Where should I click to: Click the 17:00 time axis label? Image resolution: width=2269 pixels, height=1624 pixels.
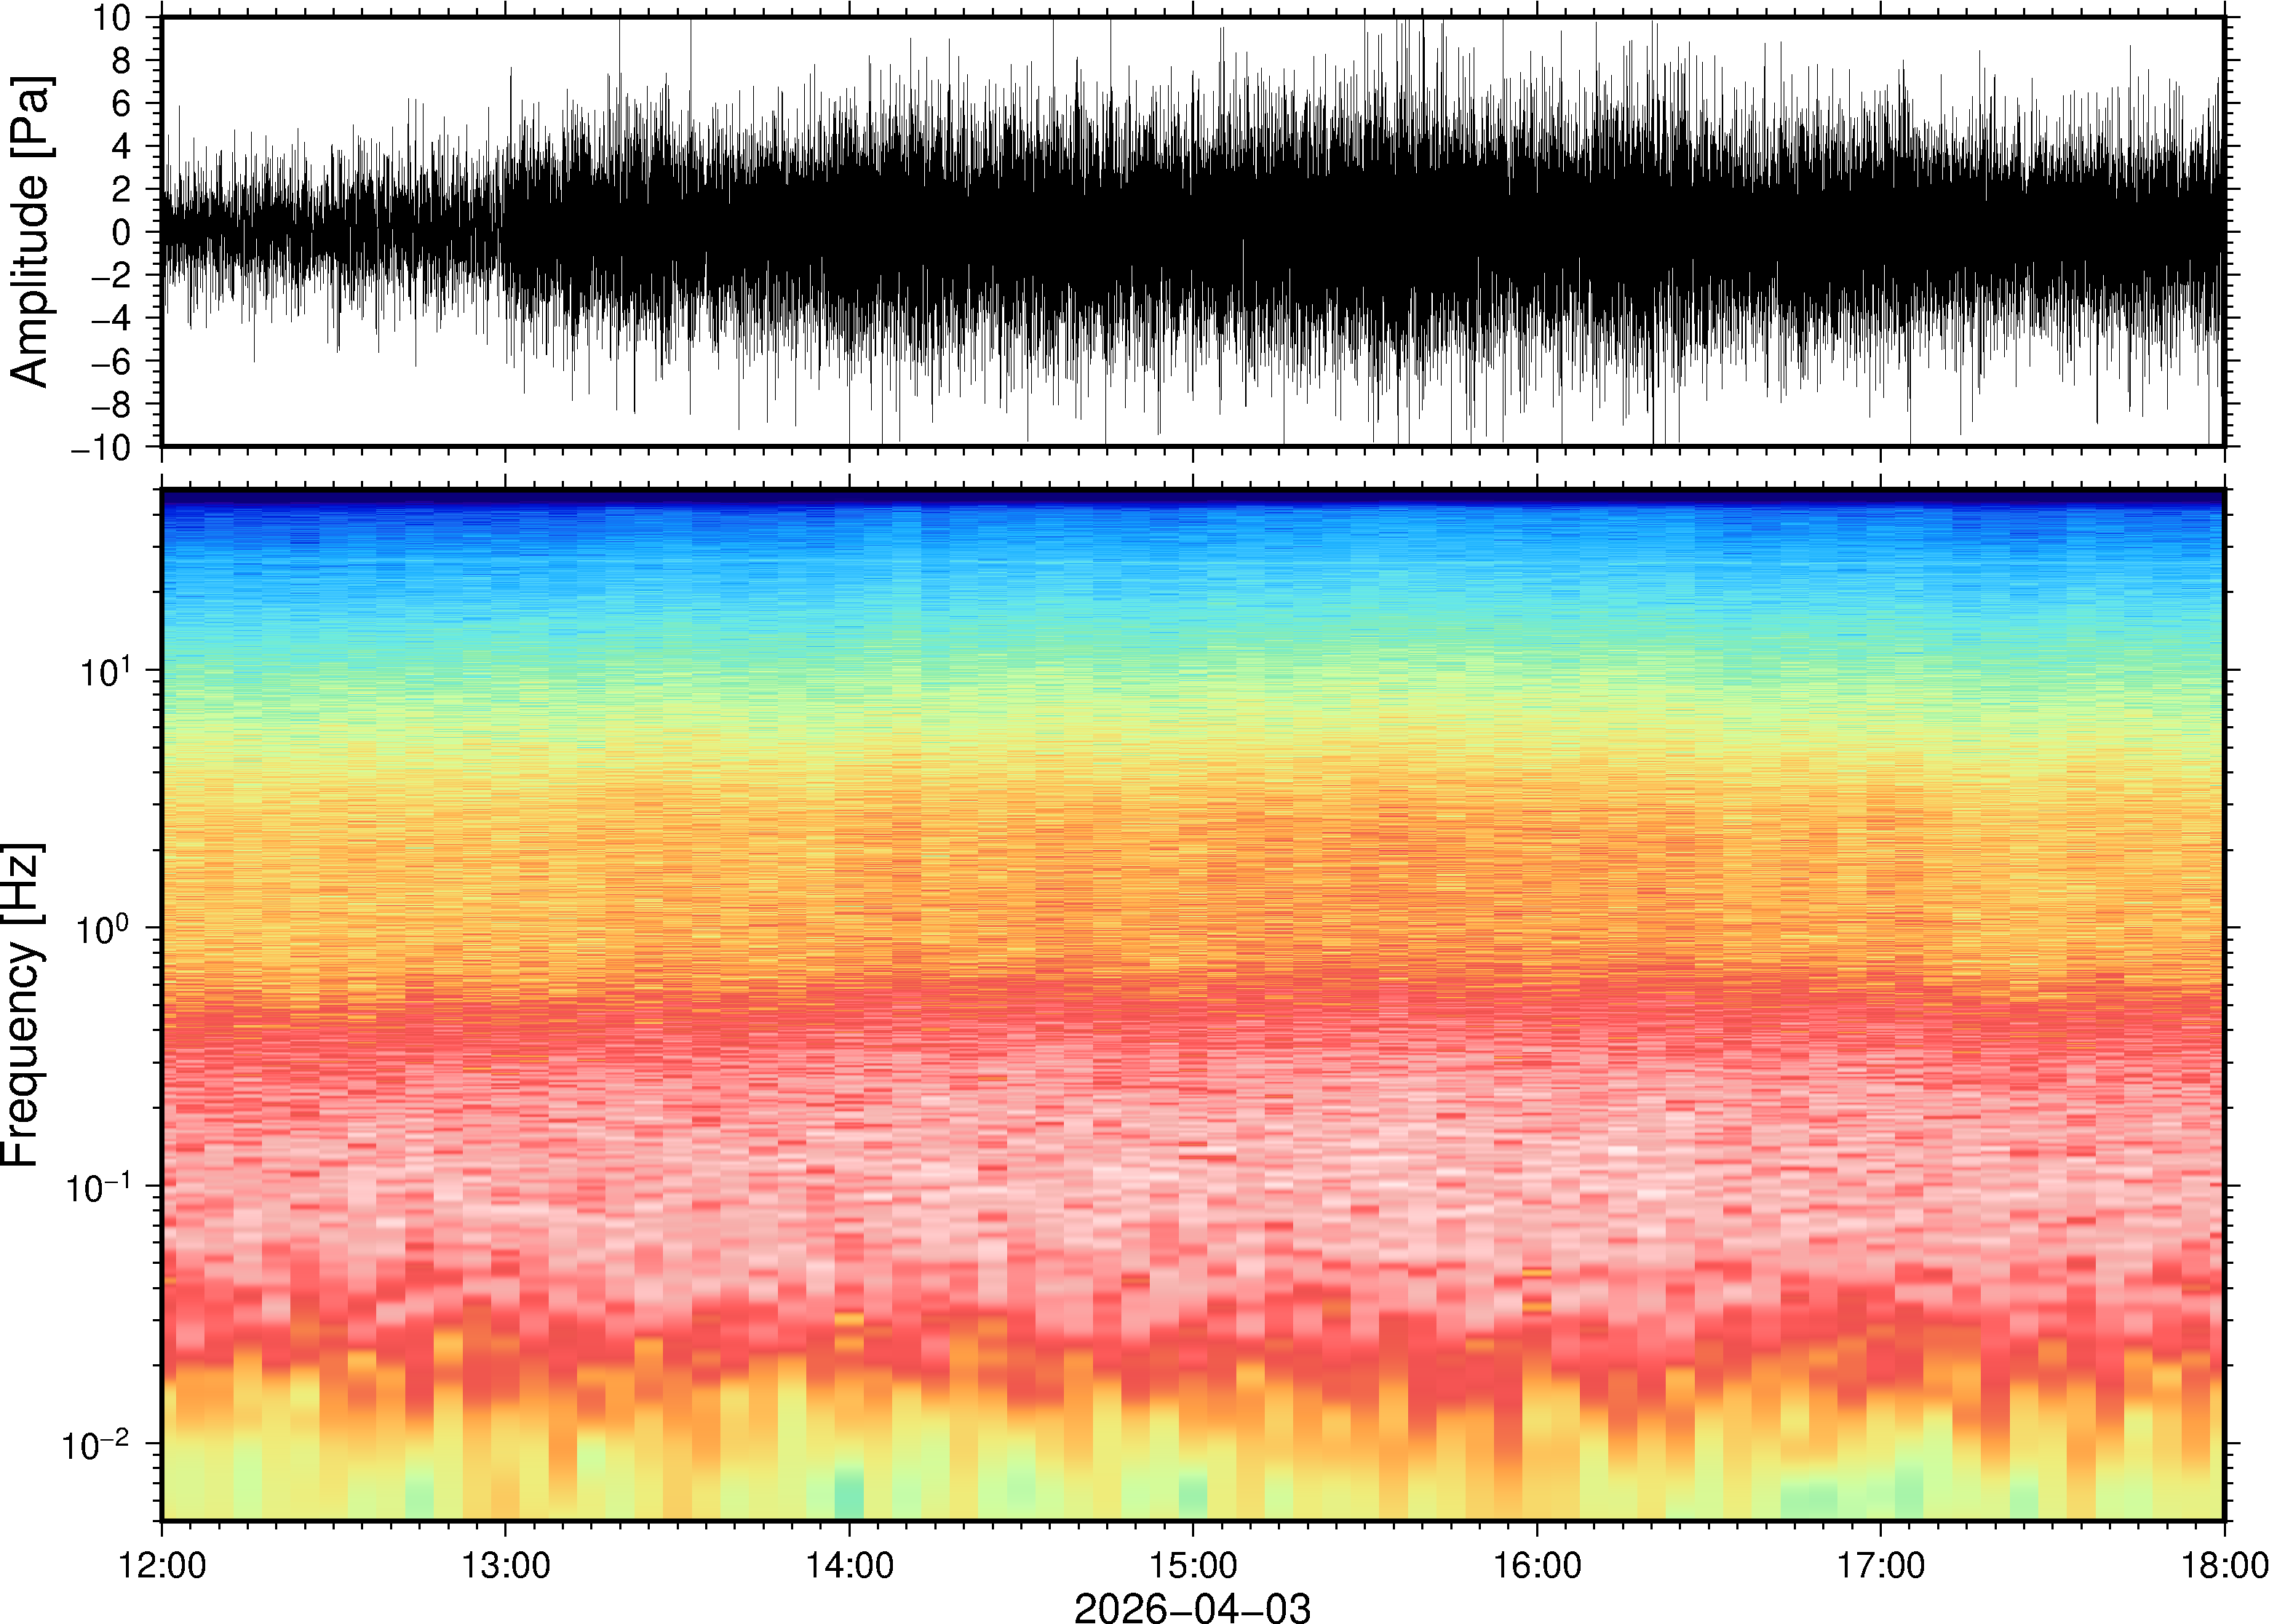click(1880, 1565)
